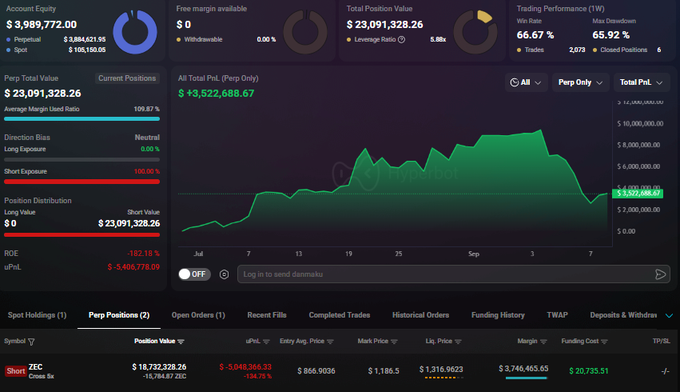Image resolution: width=680 pixels, height=392 pixels.
Task: Click the Short Exposure red bar
Action: pos(82,182)
